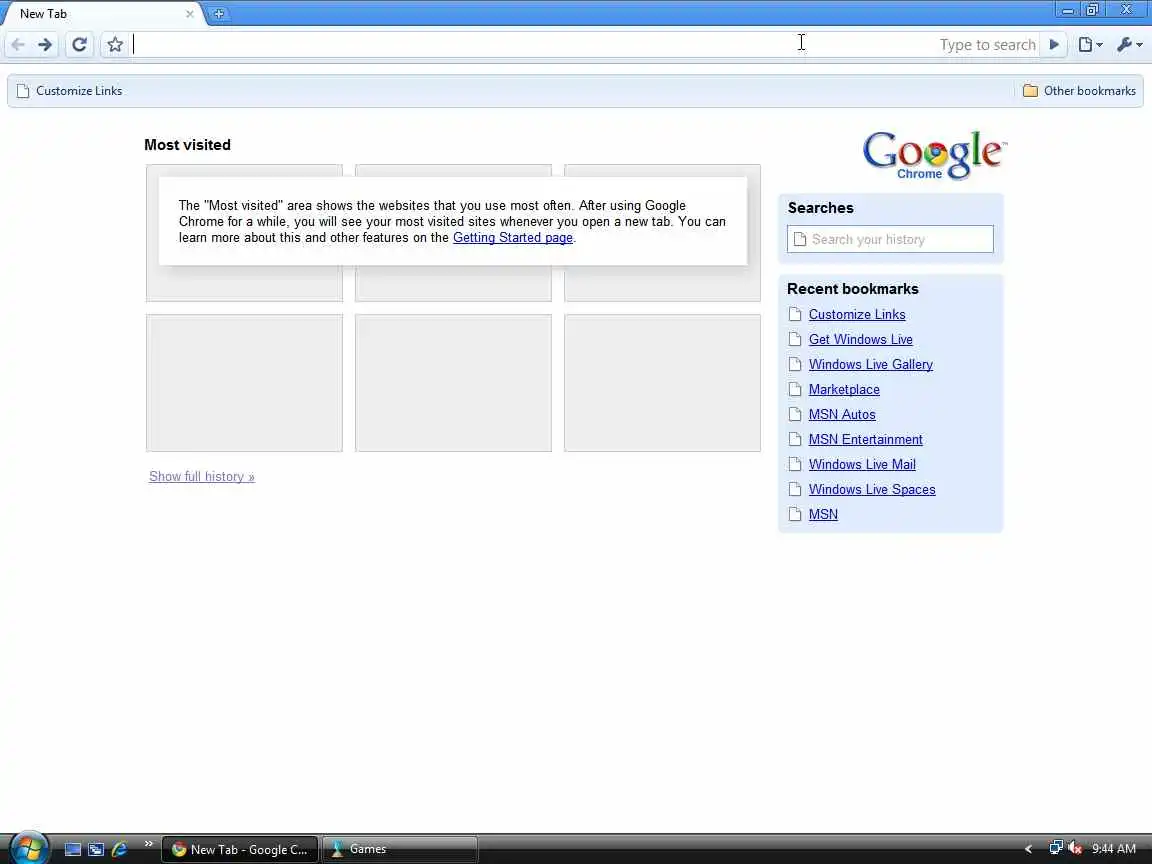1152x864 pixels.
Task: Open Get Windows Live bookmark
Action: 860,339
